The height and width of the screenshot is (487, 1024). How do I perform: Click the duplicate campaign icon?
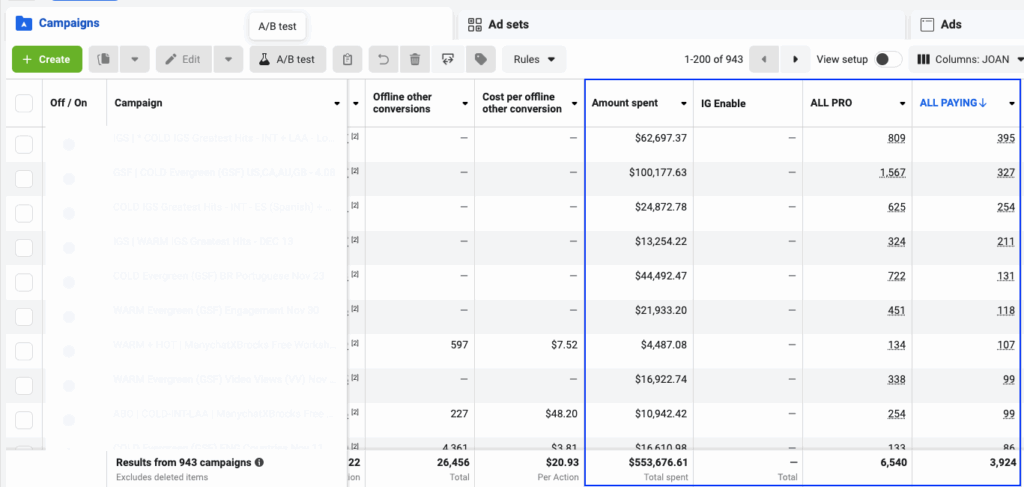coord(103,59)
